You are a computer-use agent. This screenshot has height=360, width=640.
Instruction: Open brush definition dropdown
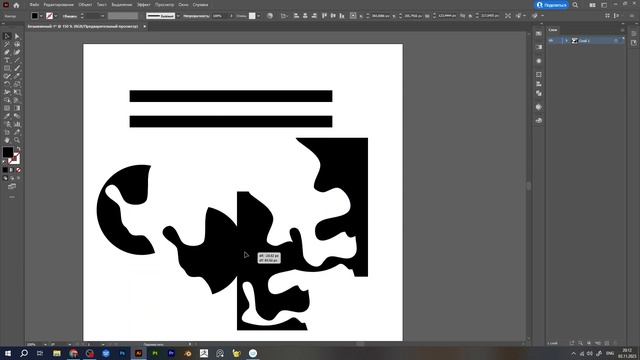click(178, 16)
